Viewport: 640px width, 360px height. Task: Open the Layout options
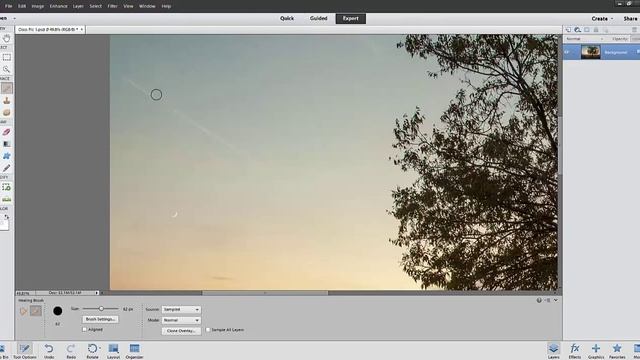(113, 351)
